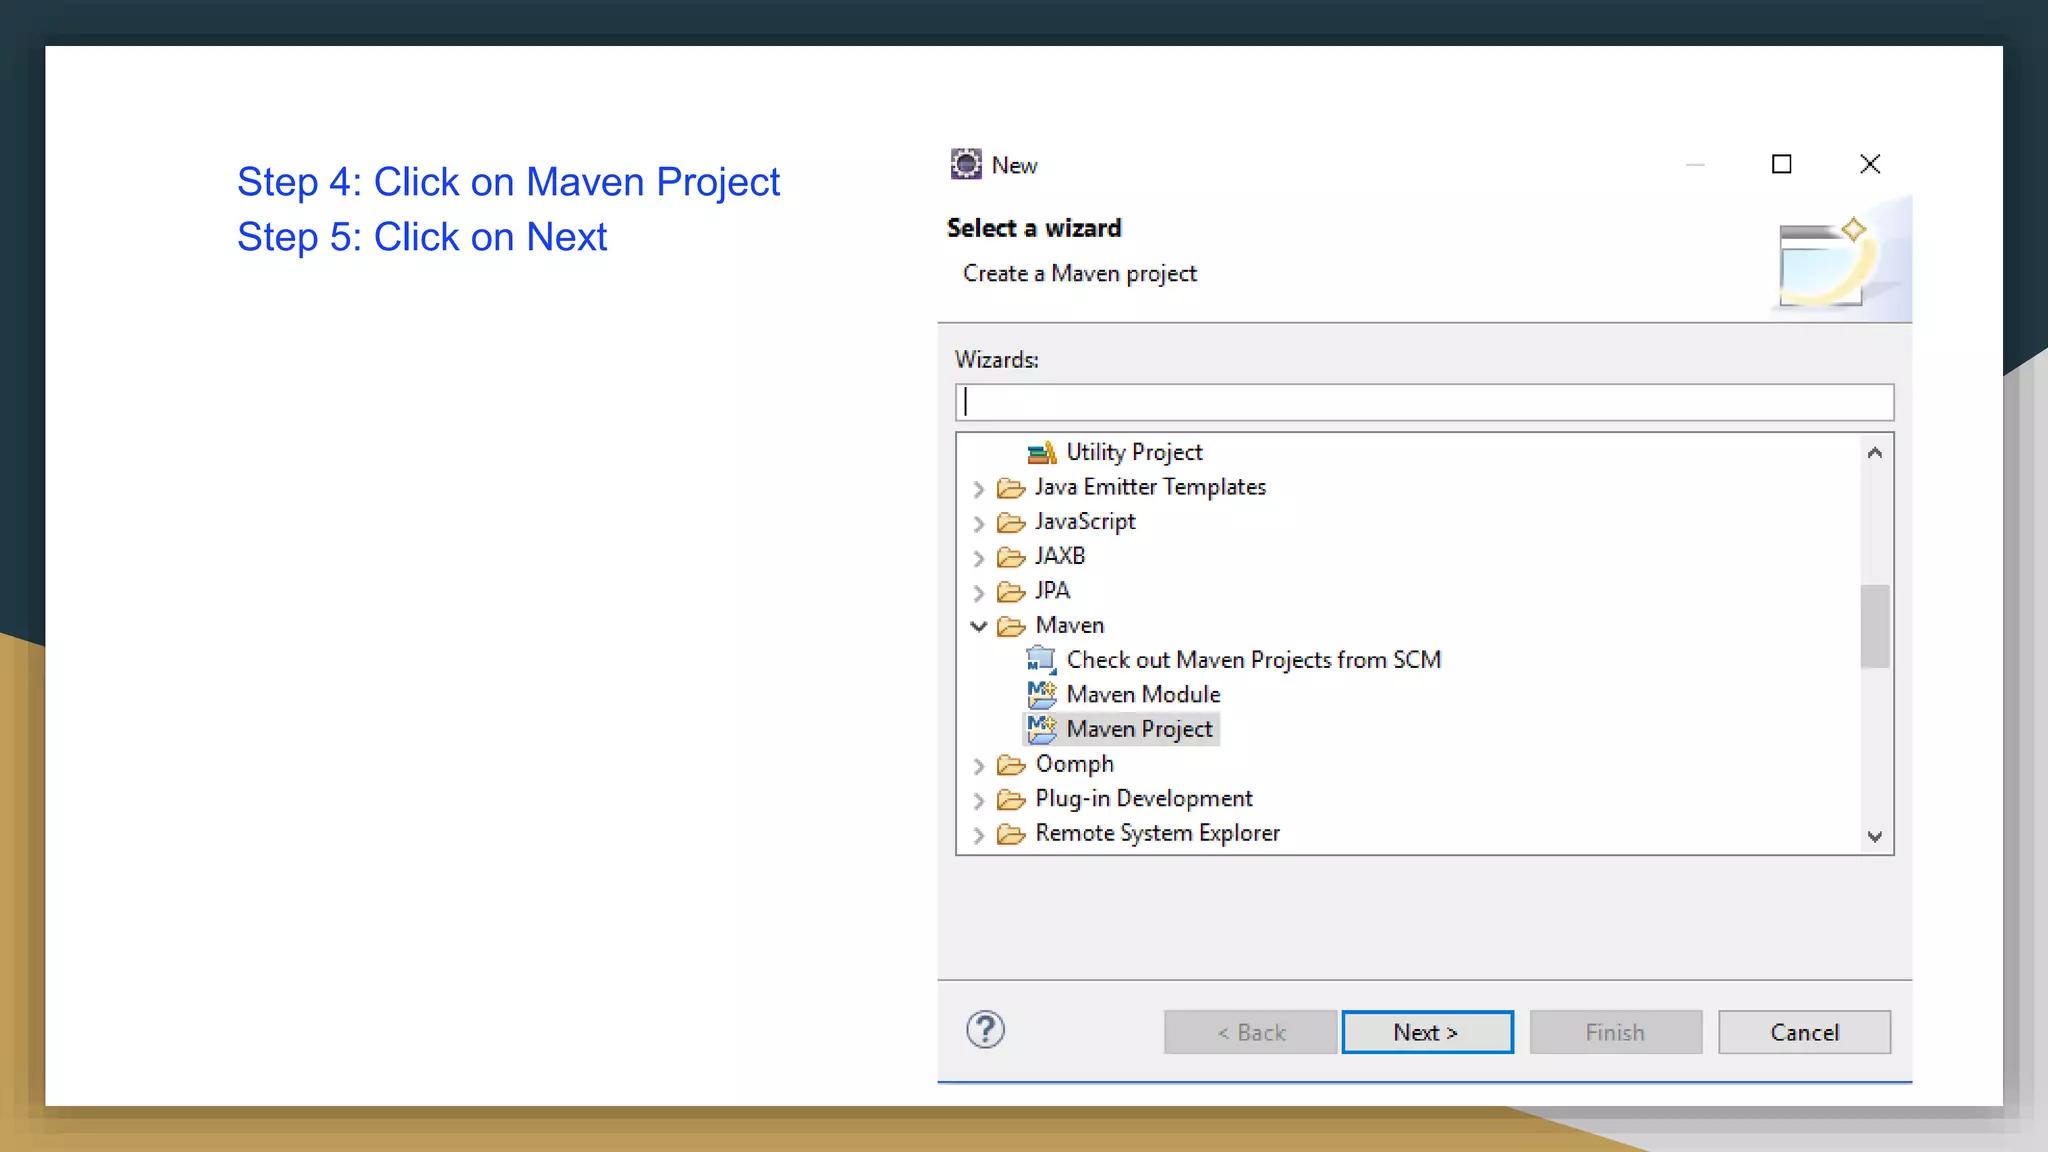Collapse the Maven folder
2048x1152 pixels.
(x=979, y=626)
